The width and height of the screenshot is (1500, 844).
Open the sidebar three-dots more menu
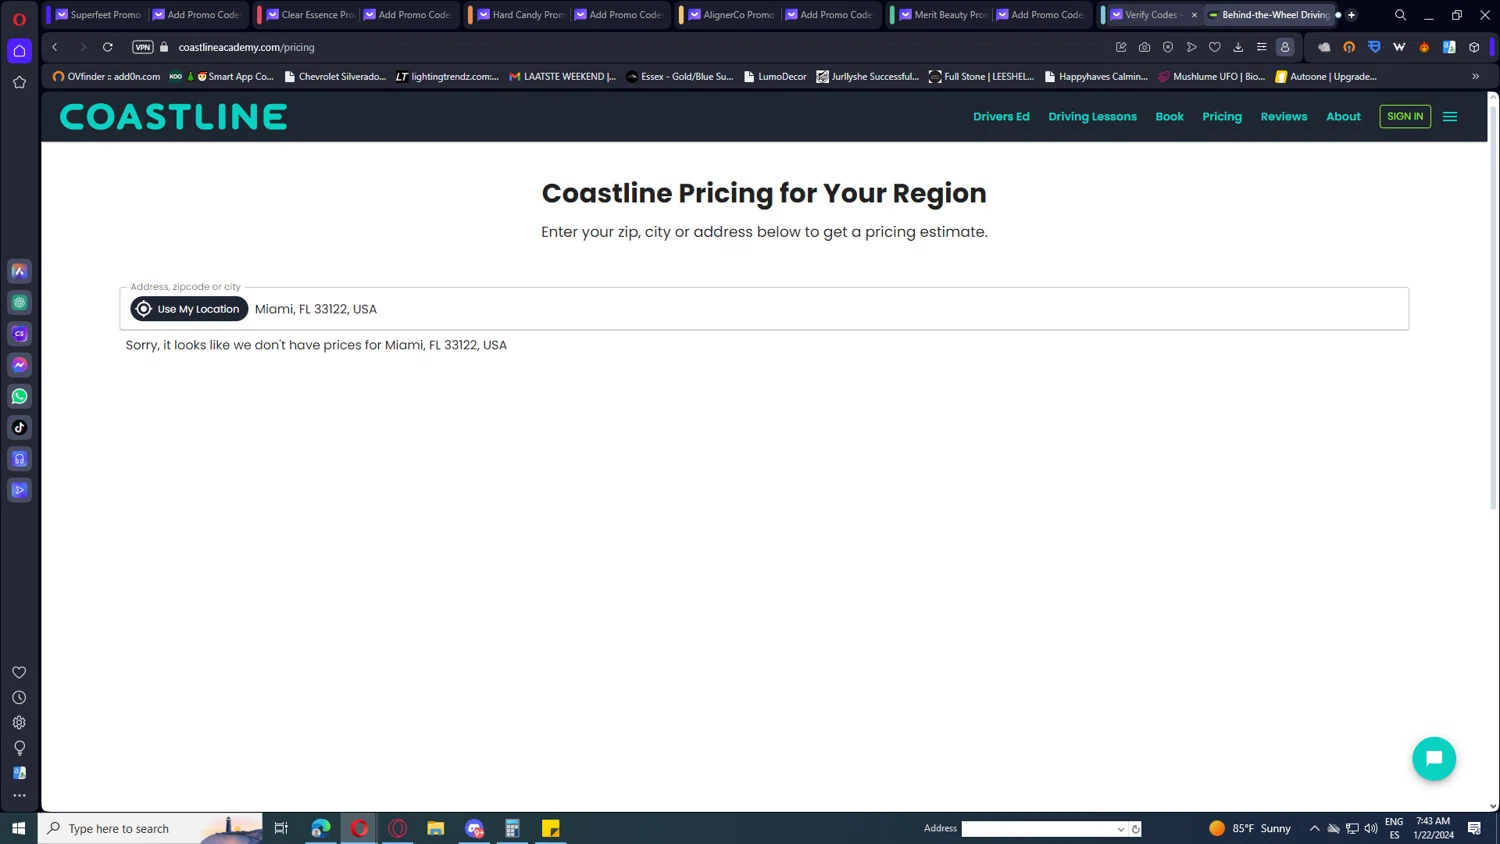point(19,796)
